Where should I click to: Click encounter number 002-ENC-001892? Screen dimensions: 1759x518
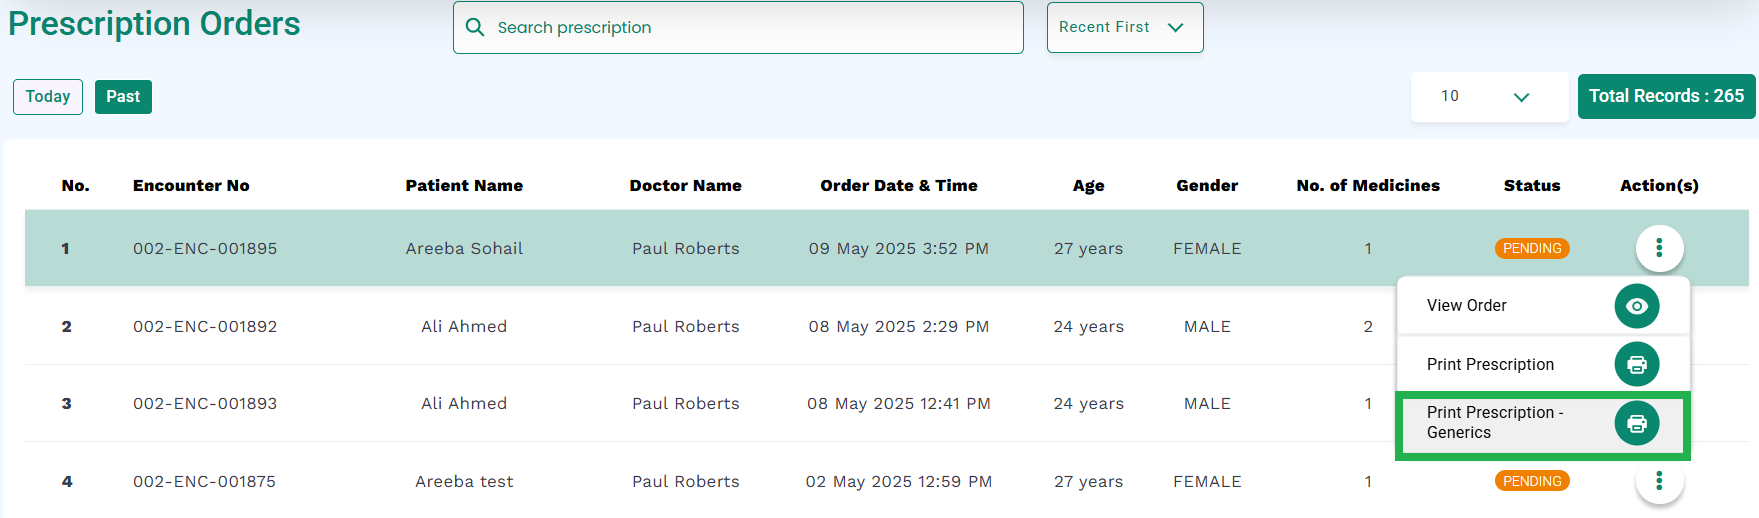tap(205, 326)
